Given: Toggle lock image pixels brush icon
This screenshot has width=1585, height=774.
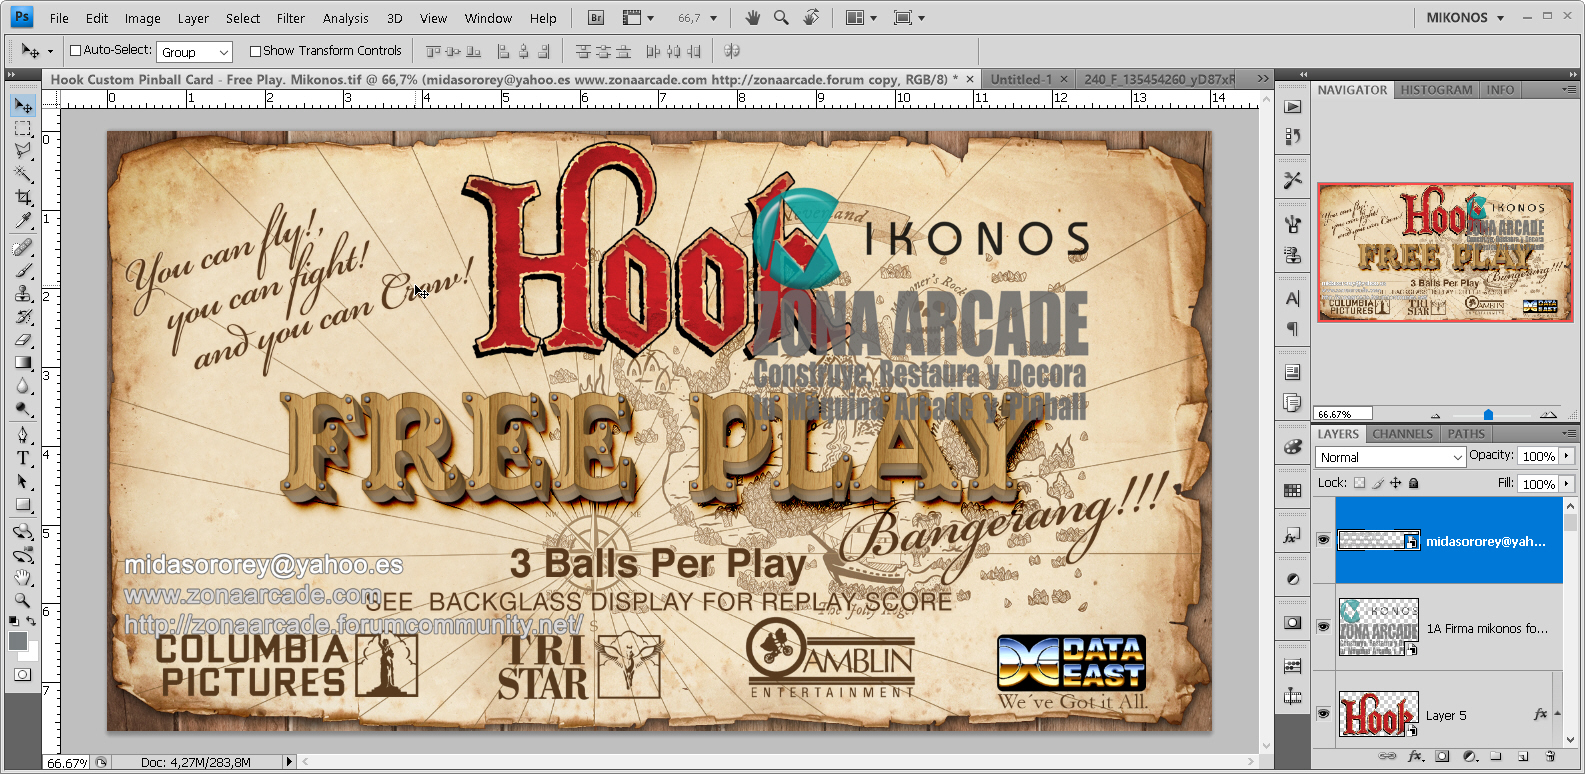Looking at the screenshot, I should [1378, 483].
